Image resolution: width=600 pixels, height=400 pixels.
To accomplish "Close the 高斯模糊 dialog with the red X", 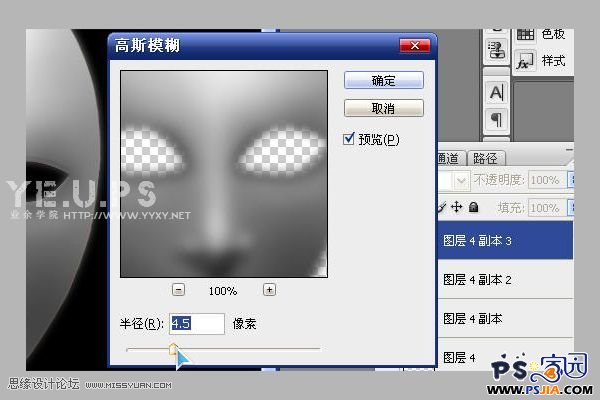I will (x=414, y=46).
